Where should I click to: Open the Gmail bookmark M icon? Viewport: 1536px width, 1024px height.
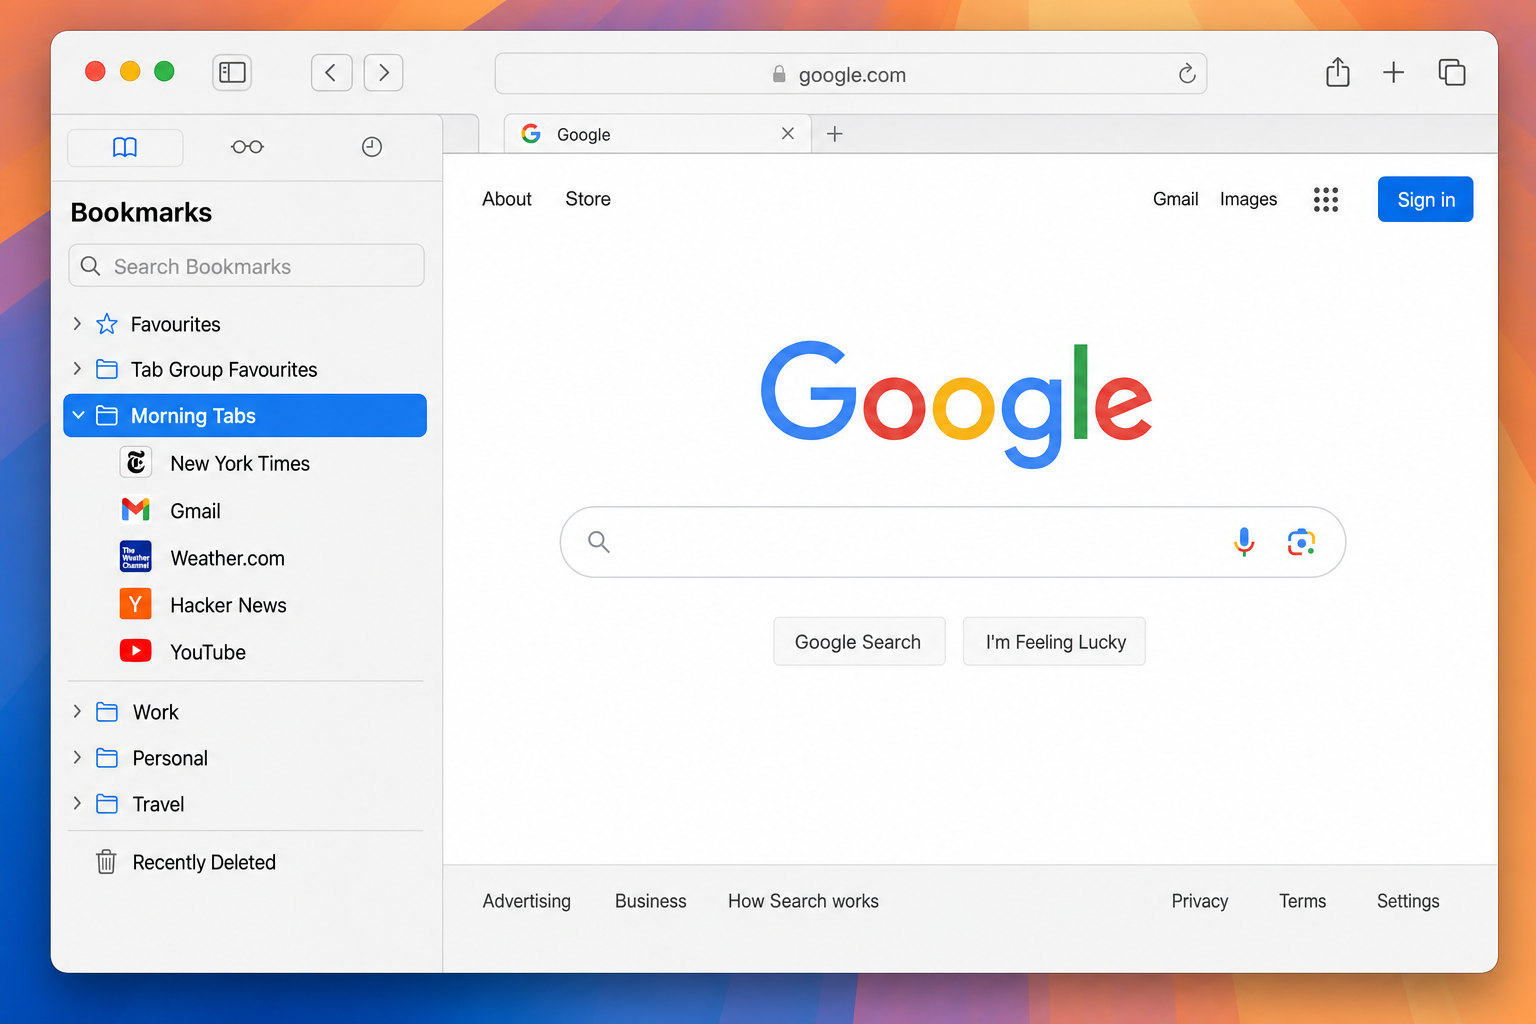136,510
